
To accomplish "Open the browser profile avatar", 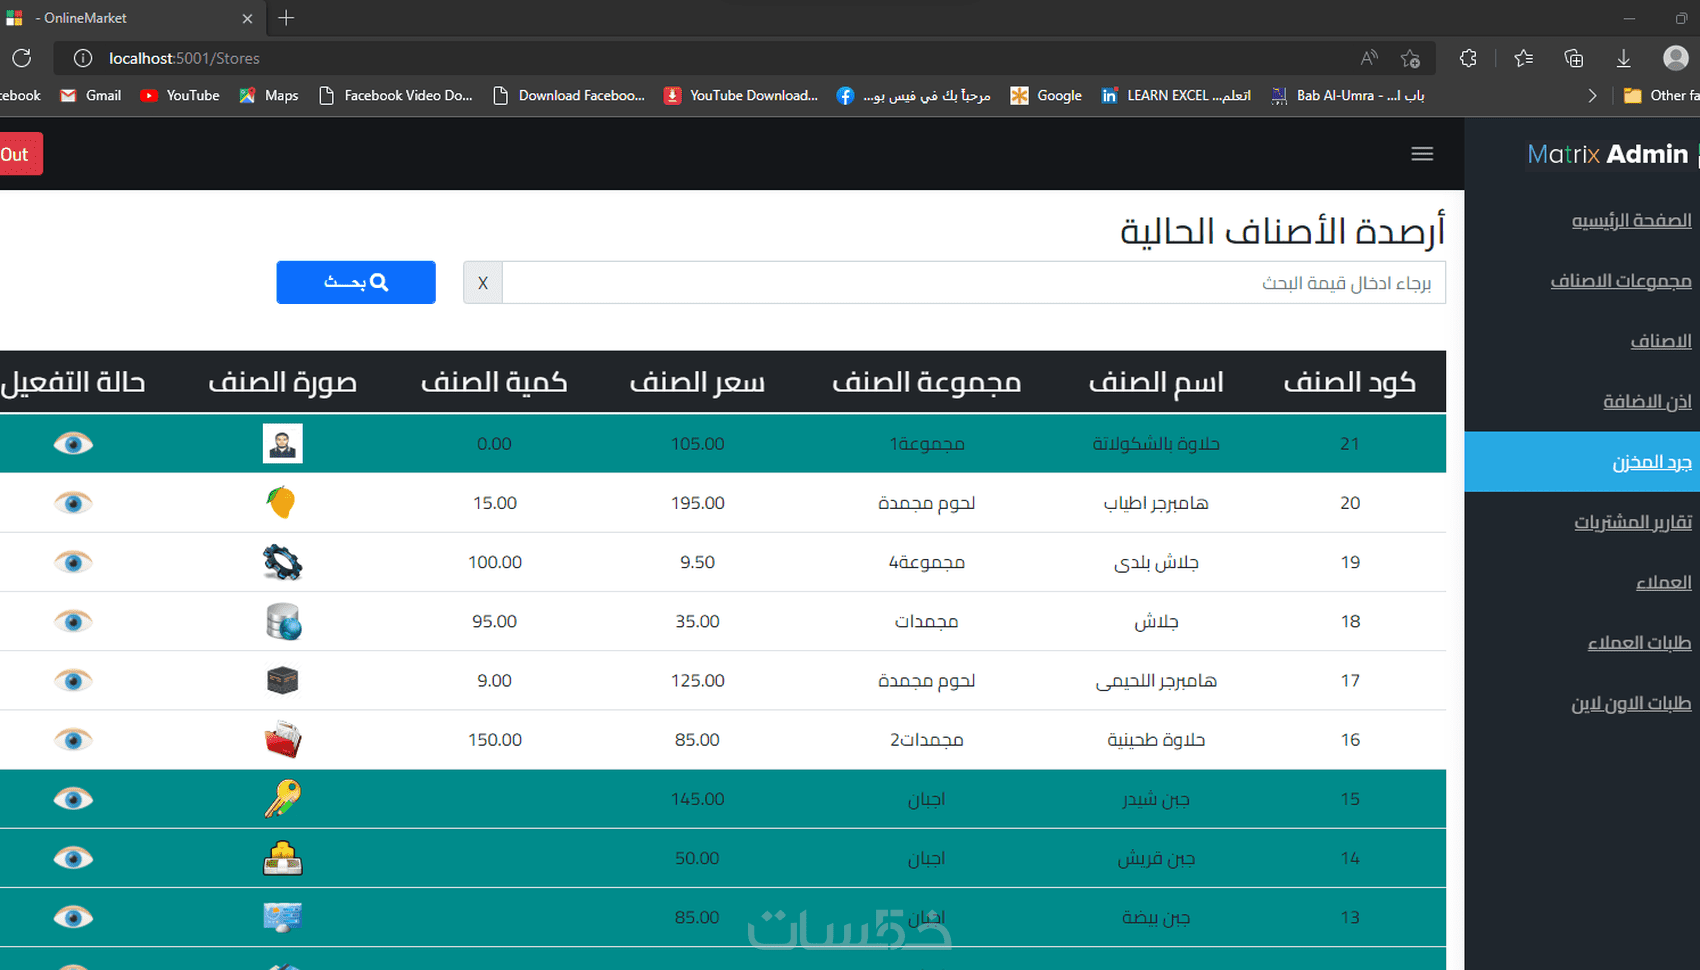I will (1676, 58).
